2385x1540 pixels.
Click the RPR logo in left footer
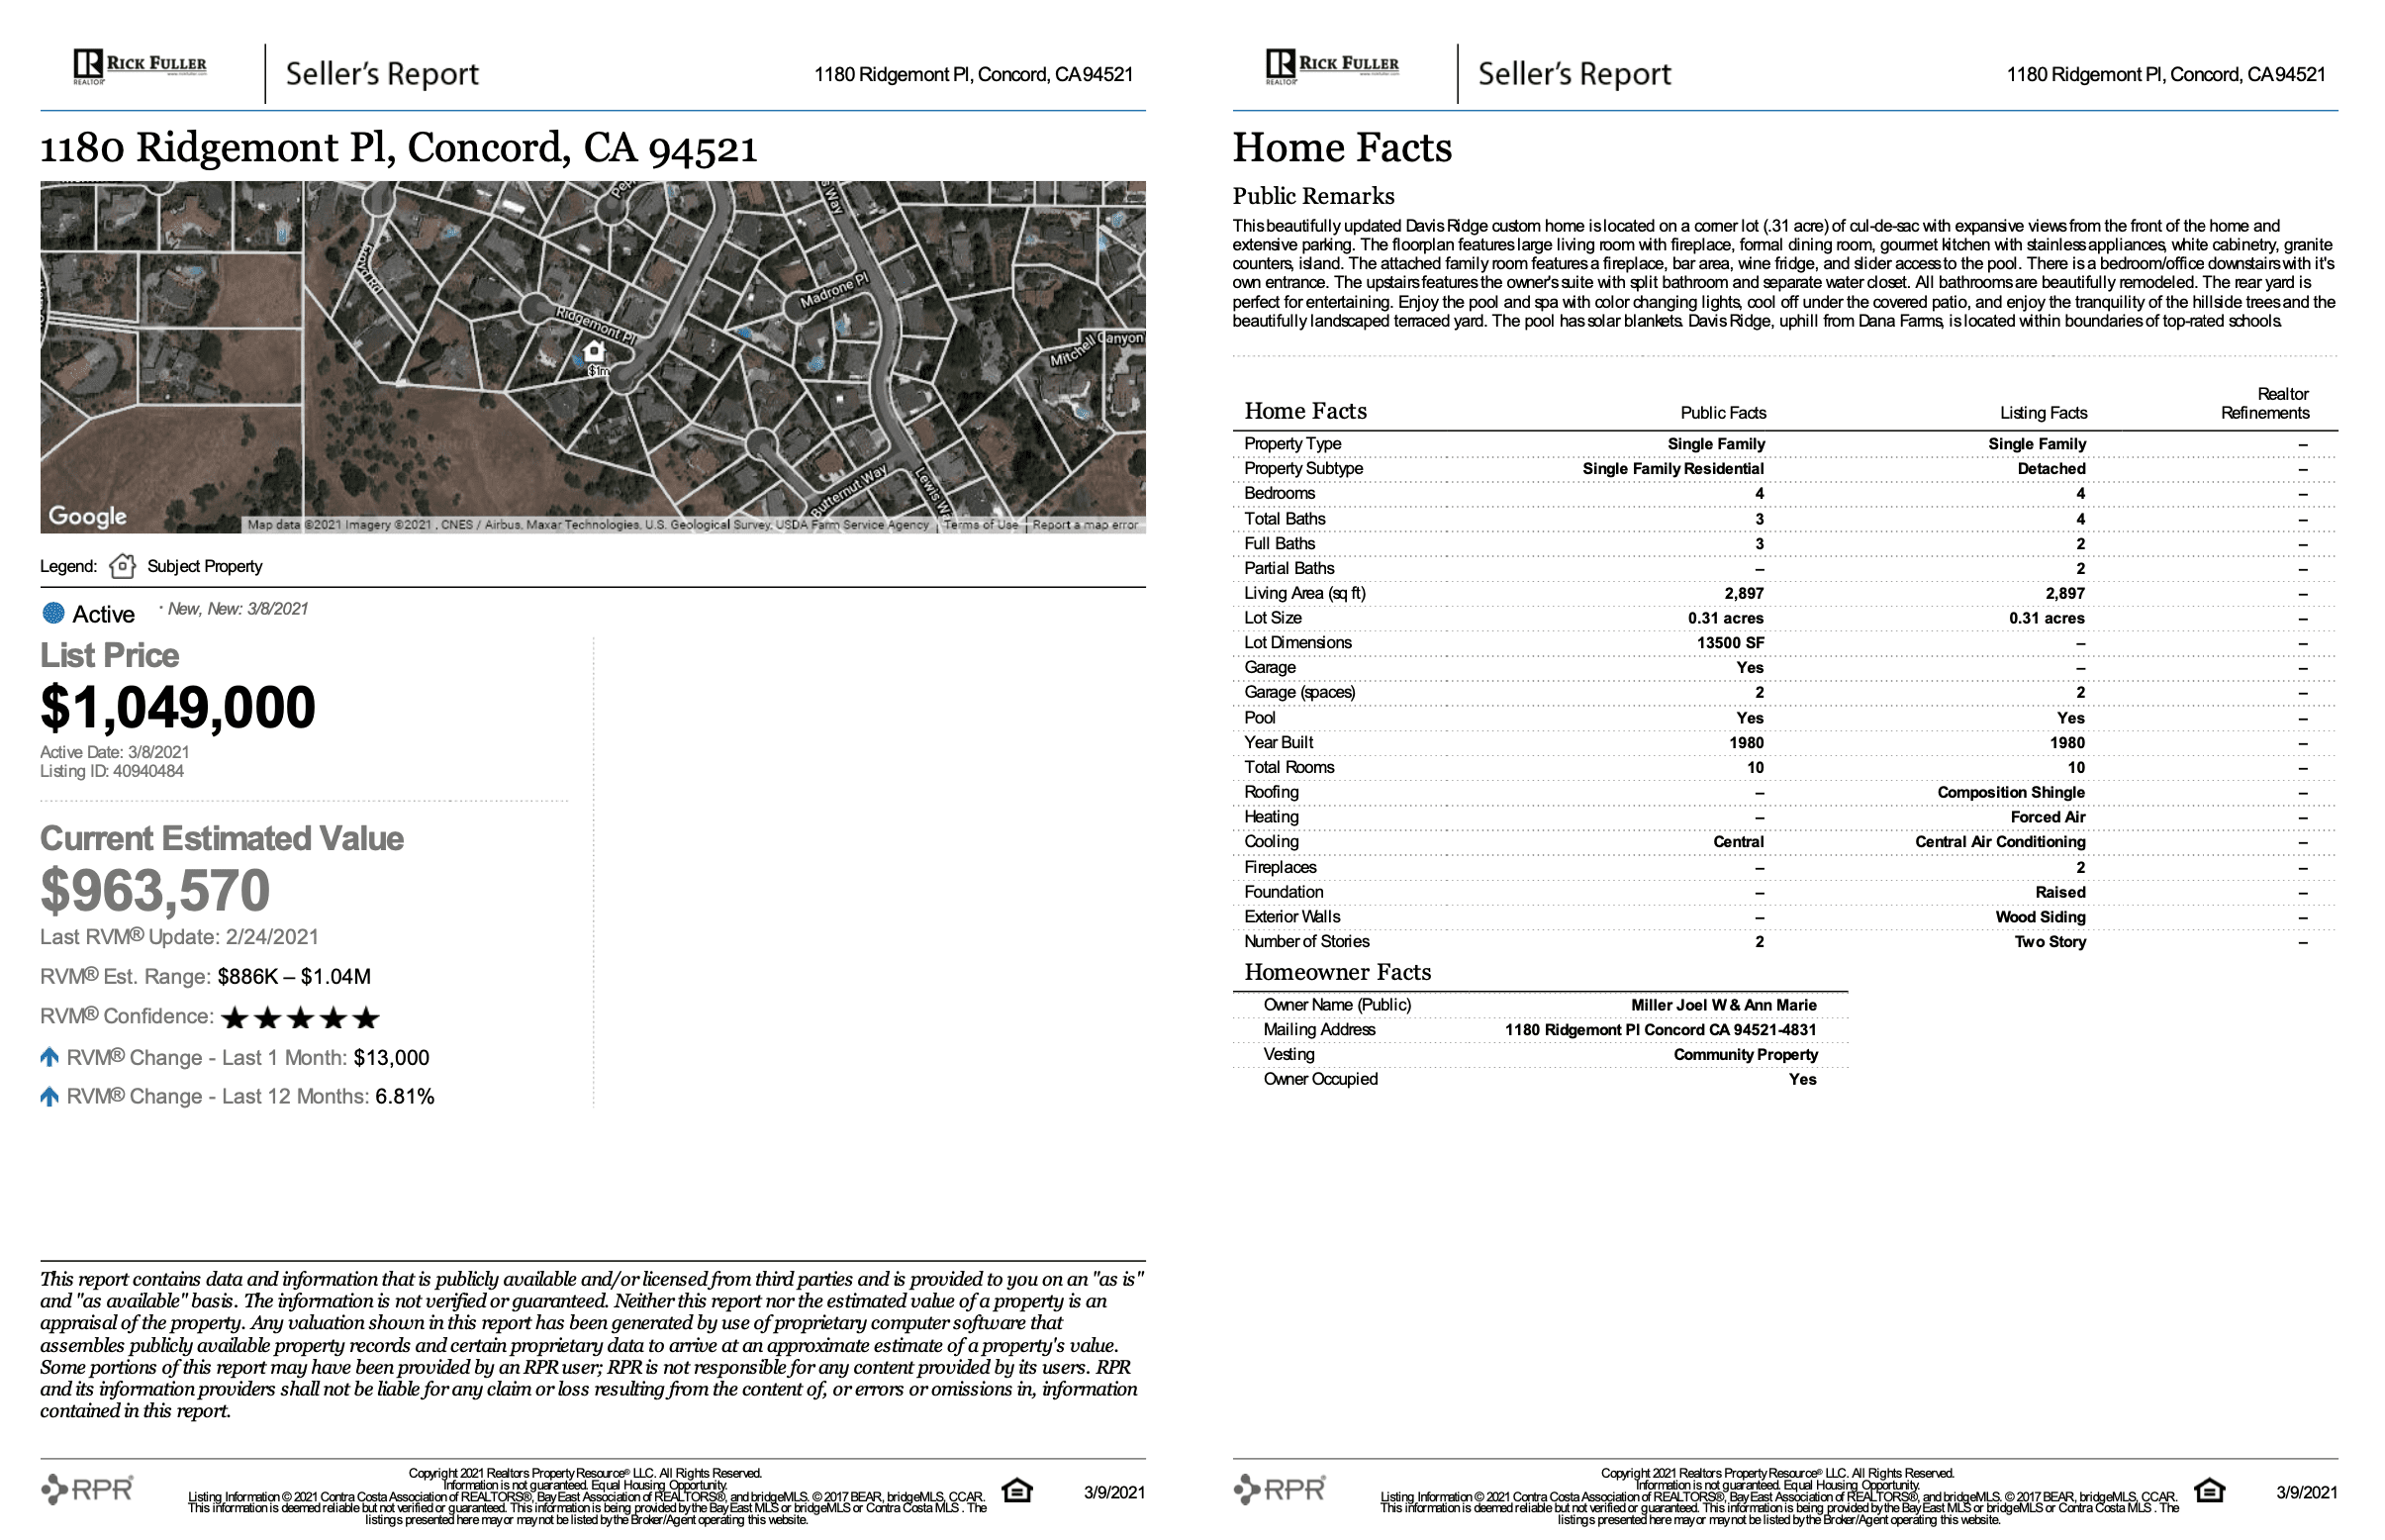(87, 1489)
